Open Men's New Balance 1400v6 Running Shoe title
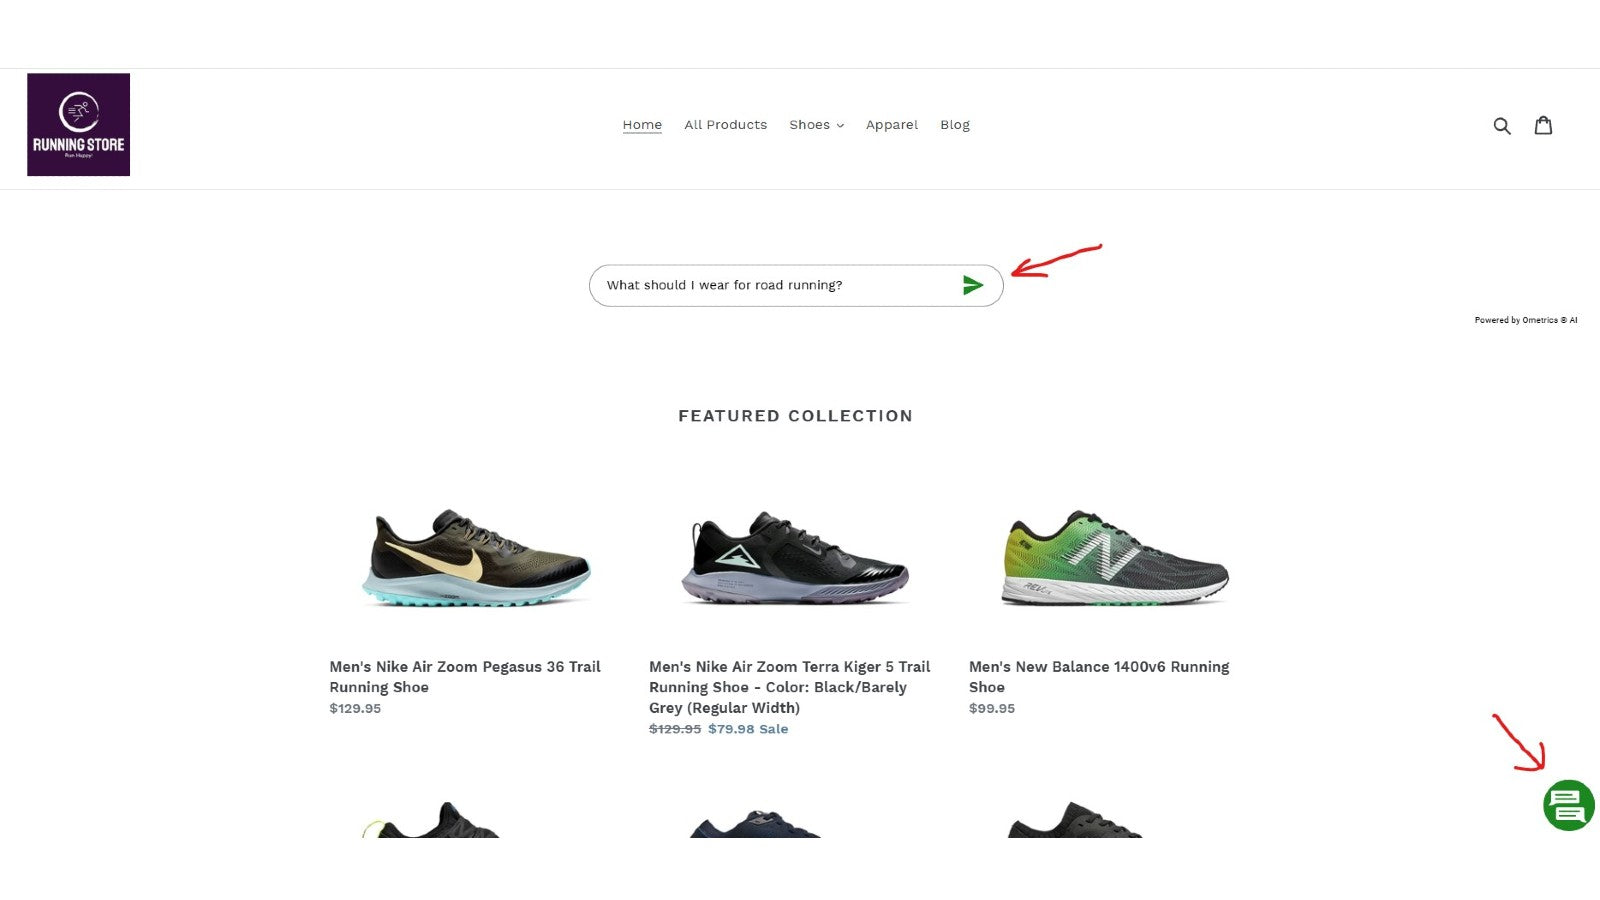Screen dimensions: 1600x900 click(1099, 677)
